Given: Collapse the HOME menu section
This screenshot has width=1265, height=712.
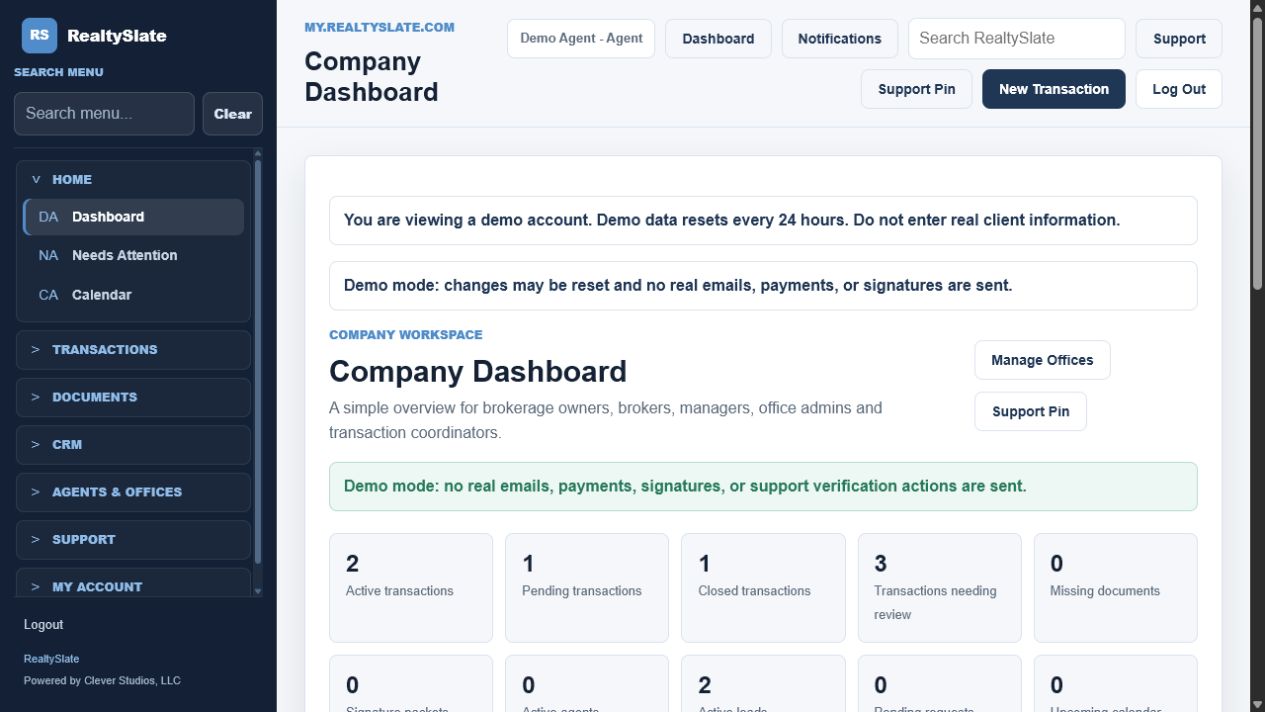Looking at the screenshot, I should pyautogui.click(x=133, y=179).
